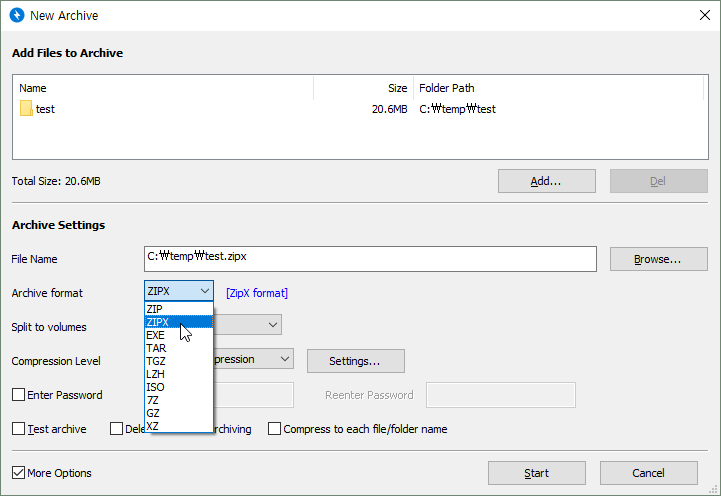Enable the Enter Password checkbox

(19, 395)
